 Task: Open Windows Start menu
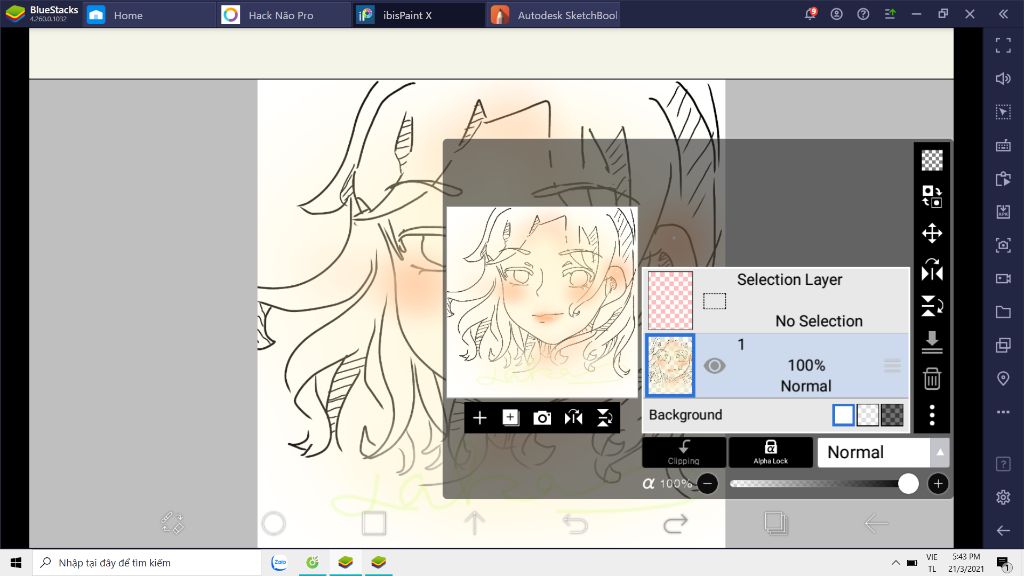(x=16, y=562)
